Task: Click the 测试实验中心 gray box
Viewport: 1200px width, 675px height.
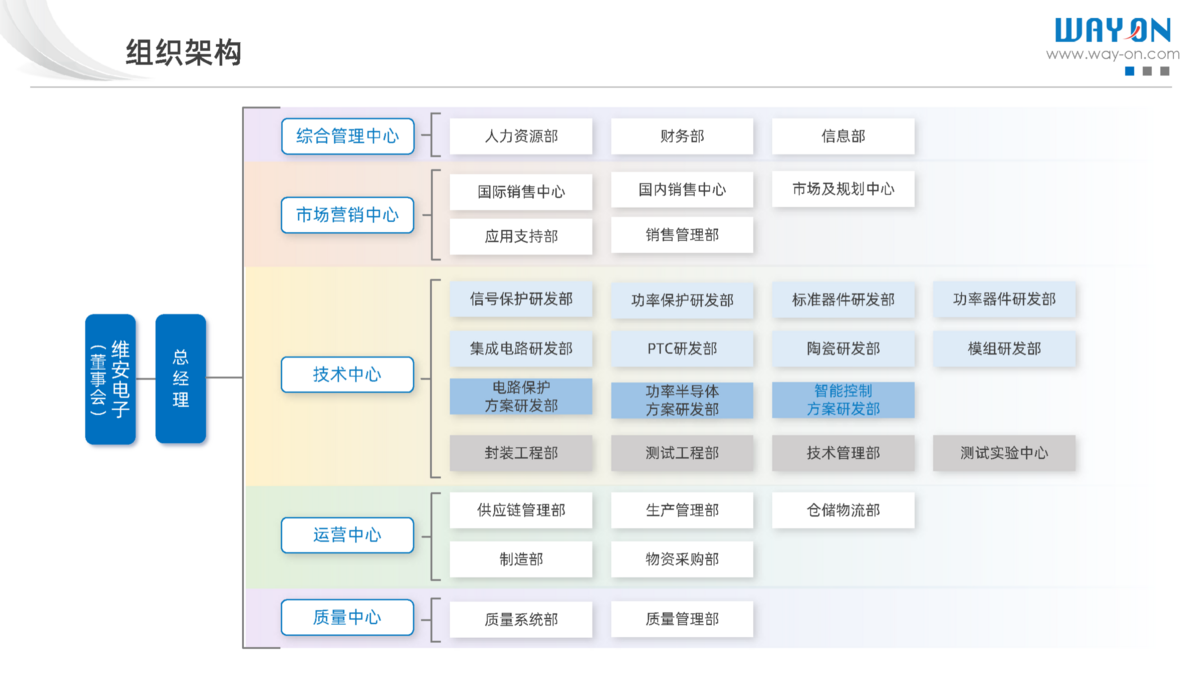Action: coord(1004,453)
